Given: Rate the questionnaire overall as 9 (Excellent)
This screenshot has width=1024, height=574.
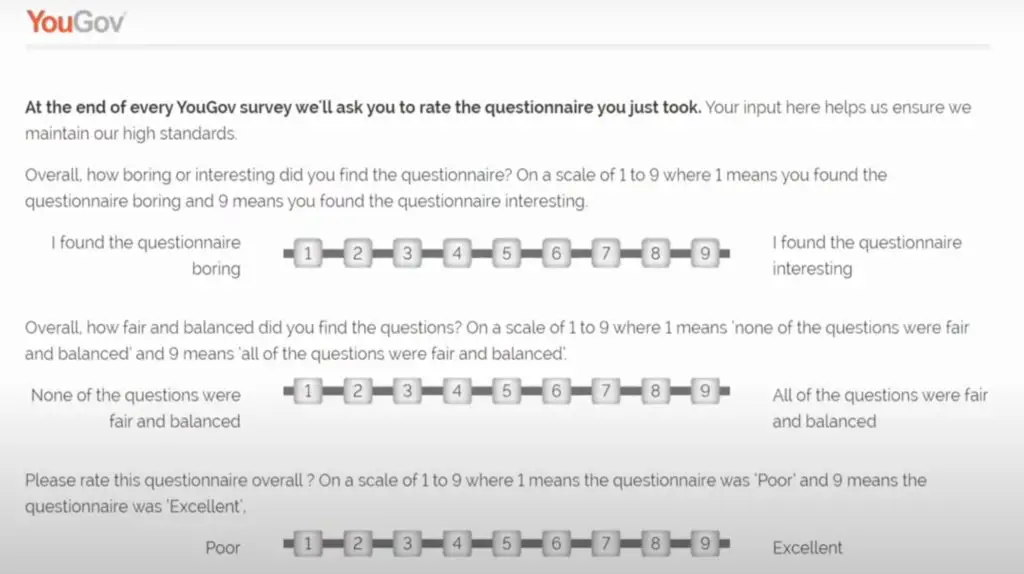Looking at the screenshot, I should (x=705, y=543).
